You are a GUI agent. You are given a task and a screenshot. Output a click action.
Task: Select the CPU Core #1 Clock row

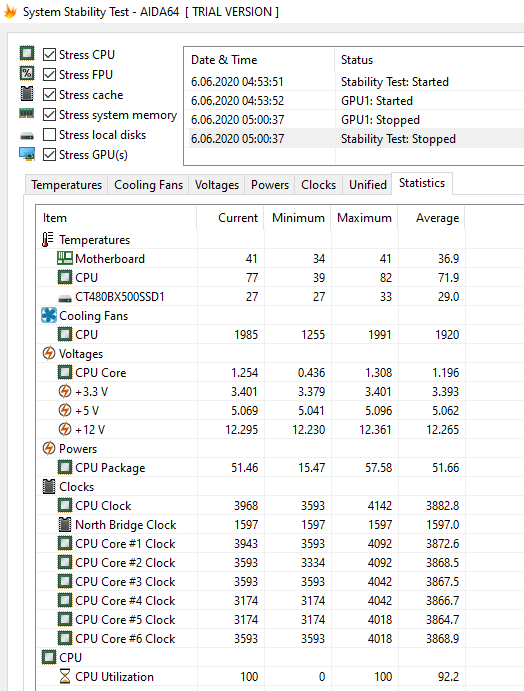click(251, 543)
